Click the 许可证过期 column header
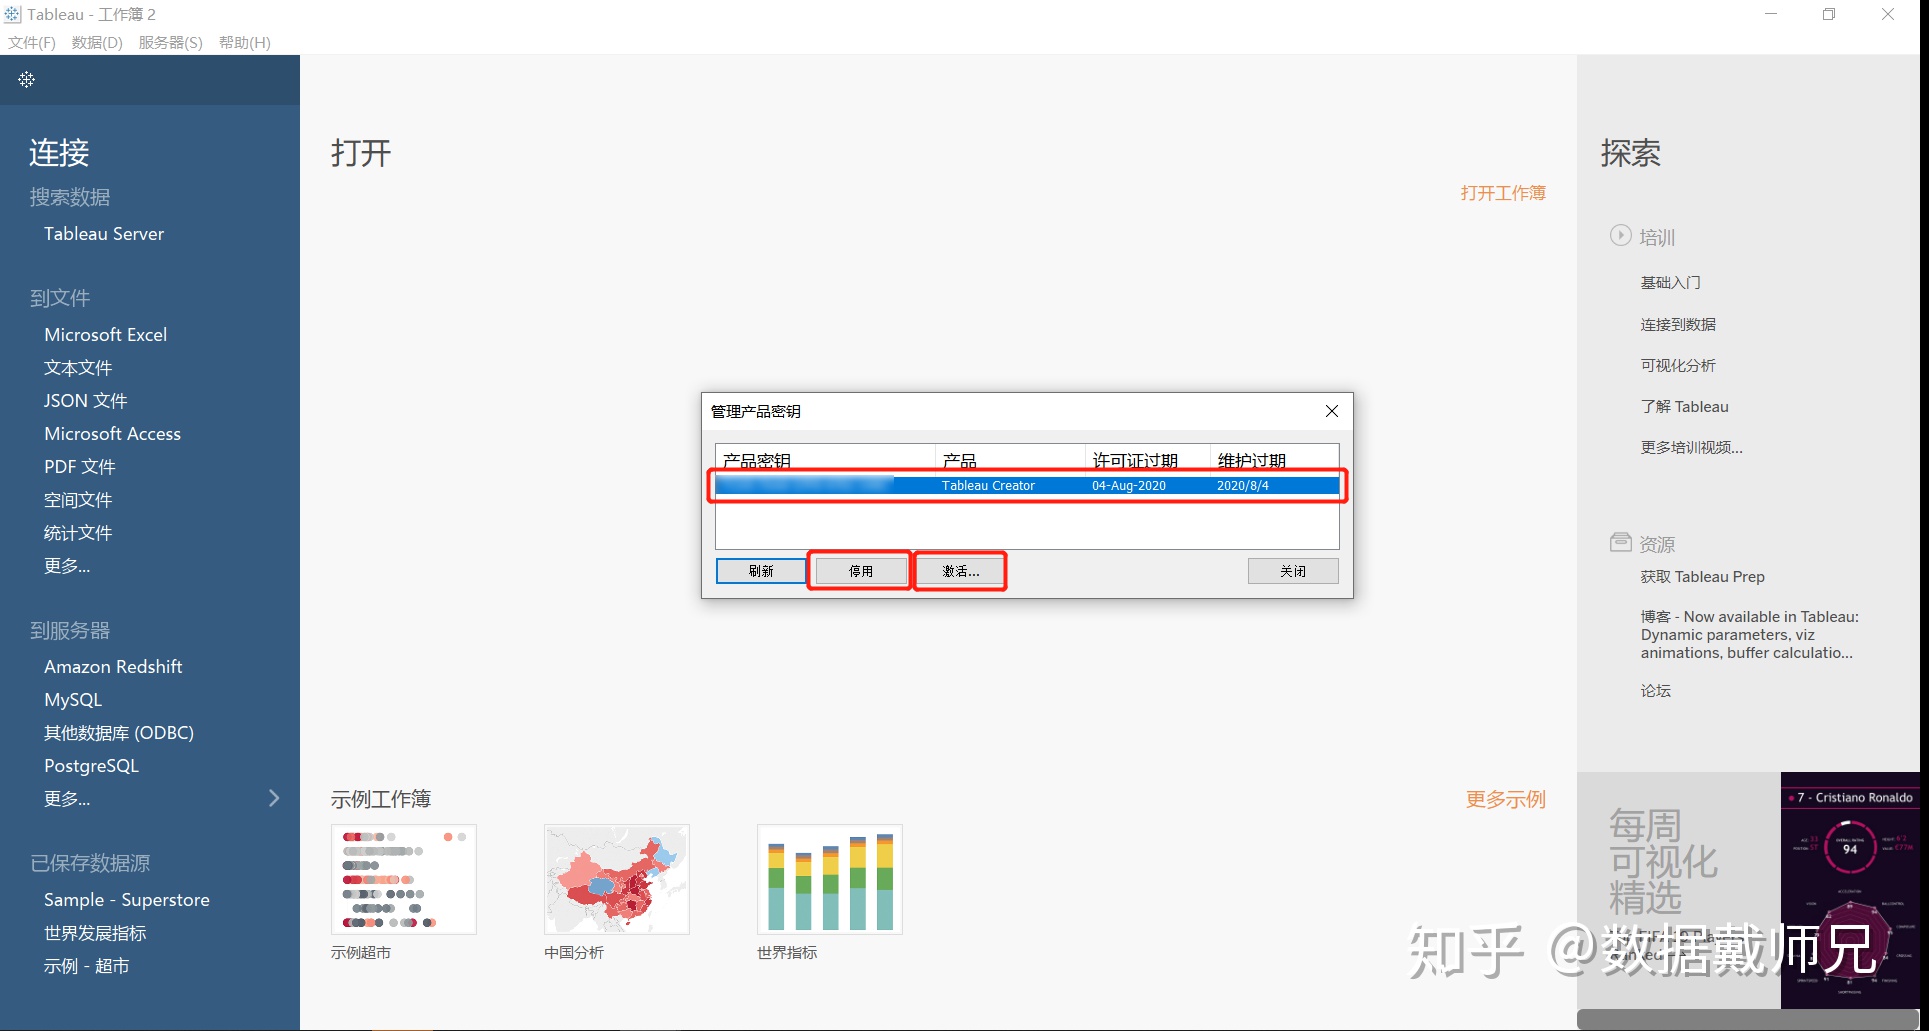This screenshot has width=1929, height=1031. (x=1148, y=460)
